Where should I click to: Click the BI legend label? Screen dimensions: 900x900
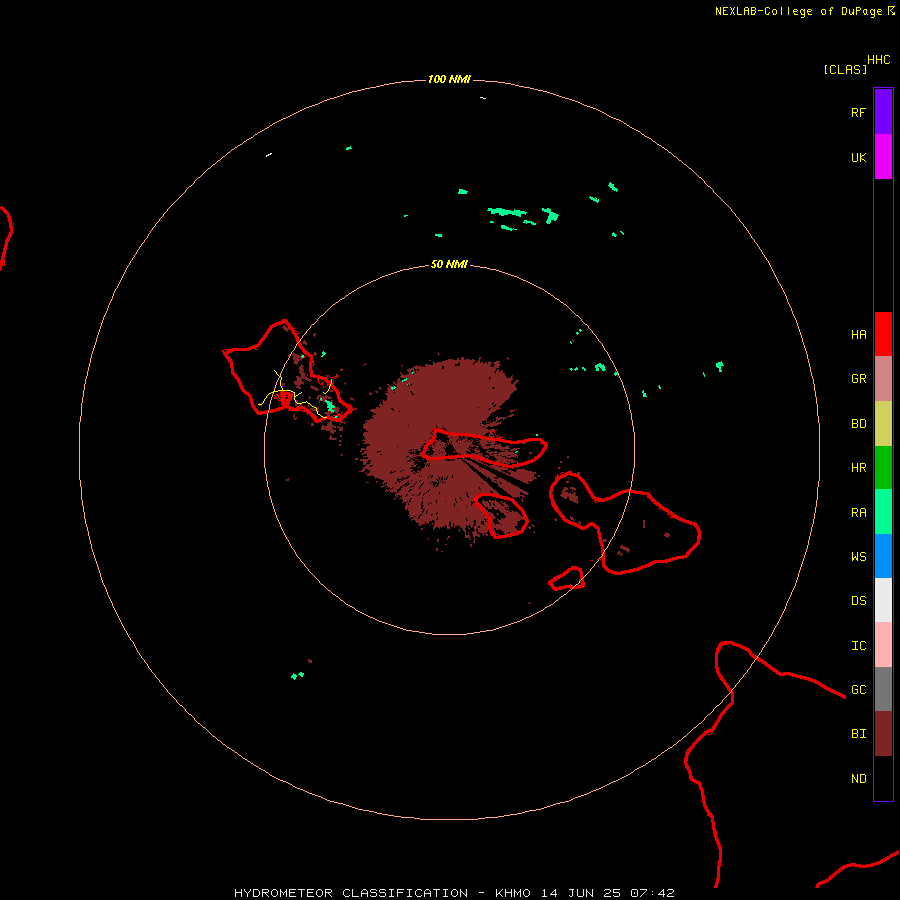pyautogui.click(x=858, y=734)
